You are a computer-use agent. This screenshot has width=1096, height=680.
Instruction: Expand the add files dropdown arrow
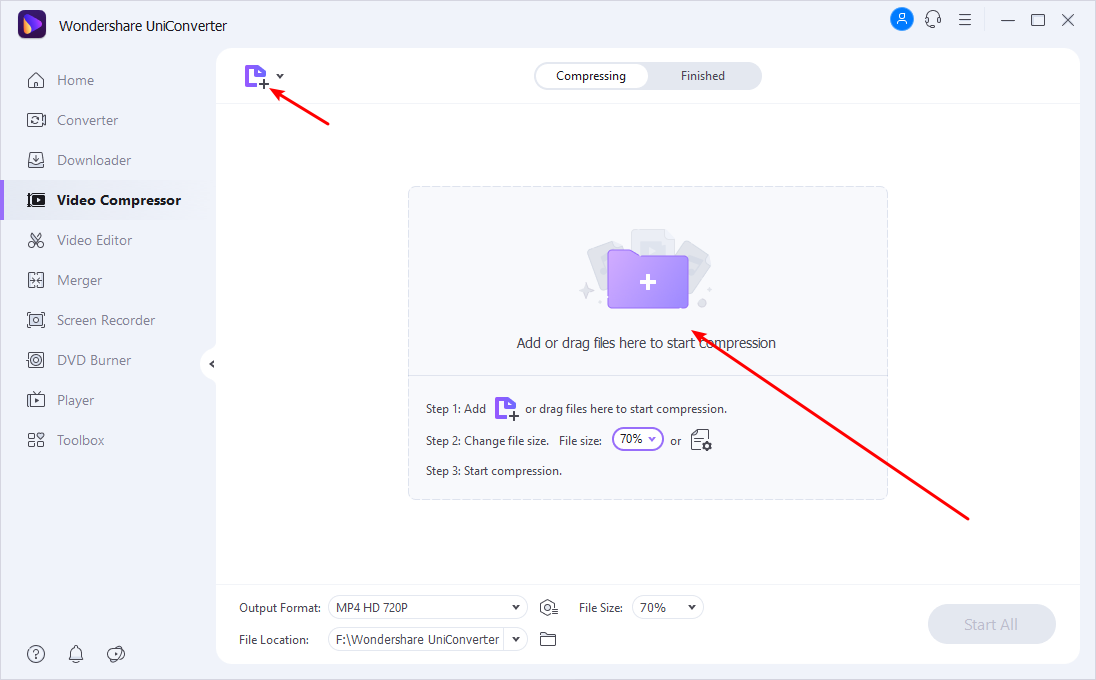(x=280, y=76)
